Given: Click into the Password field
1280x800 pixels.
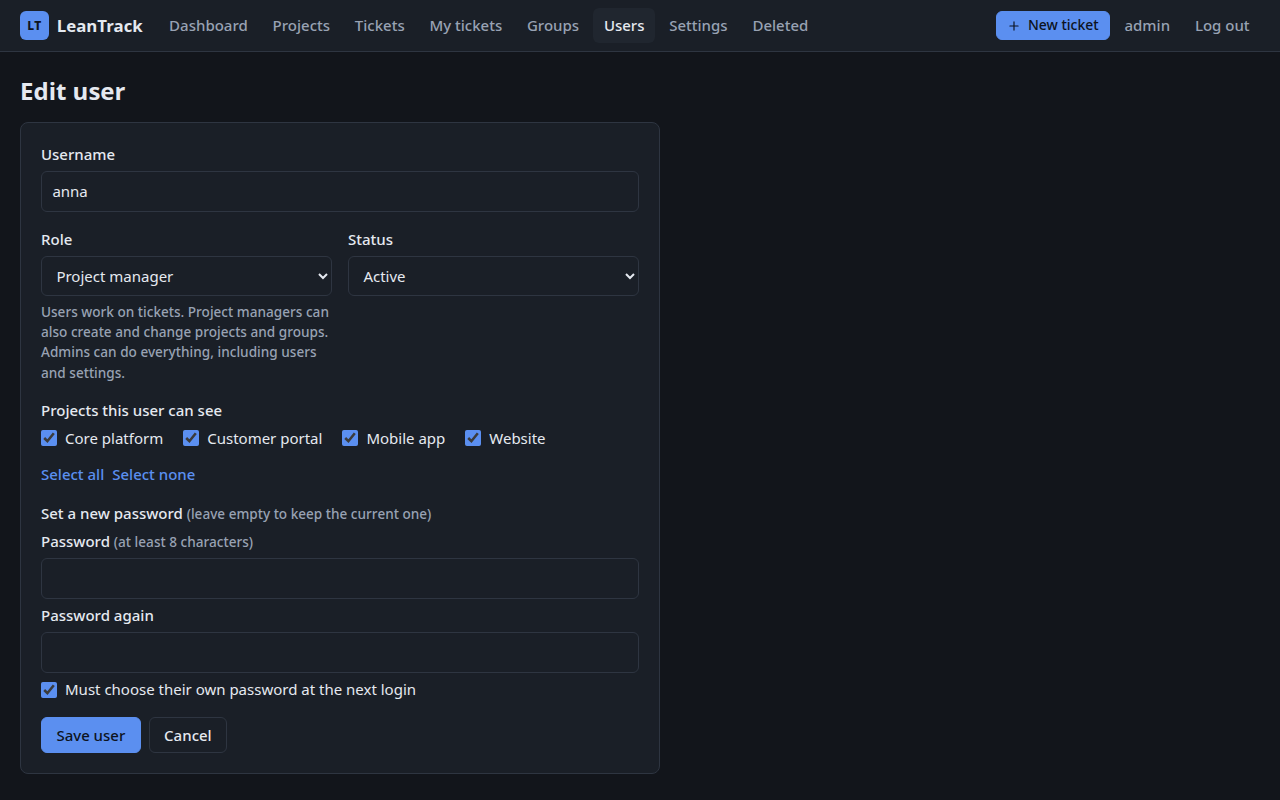Looking at the screenshot, I should click(x=340, y=578).
